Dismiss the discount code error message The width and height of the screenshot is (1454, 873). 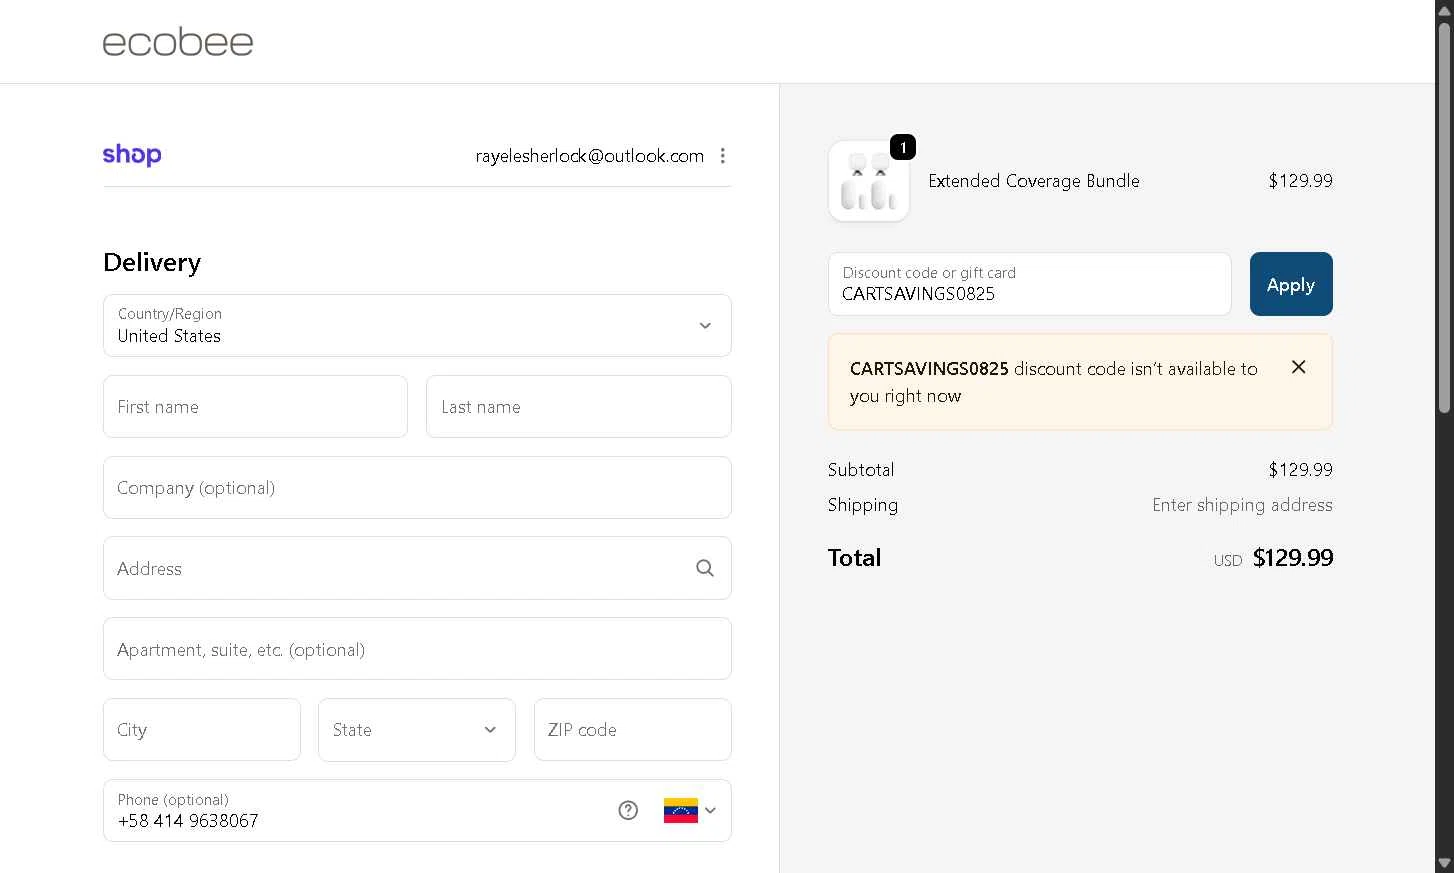1298,367
